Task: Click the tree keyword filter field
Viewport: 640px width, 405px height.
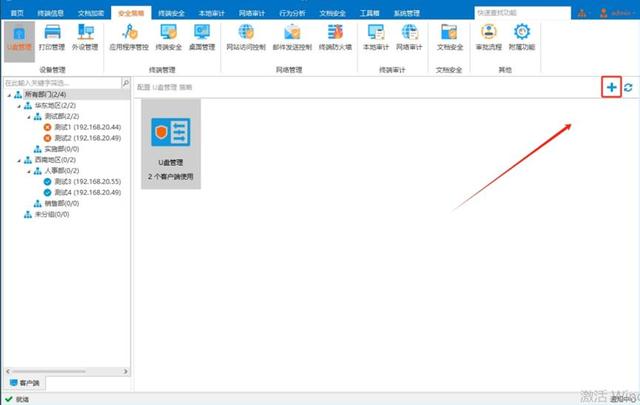Action: pyautogui.click(x=62, y=83)
